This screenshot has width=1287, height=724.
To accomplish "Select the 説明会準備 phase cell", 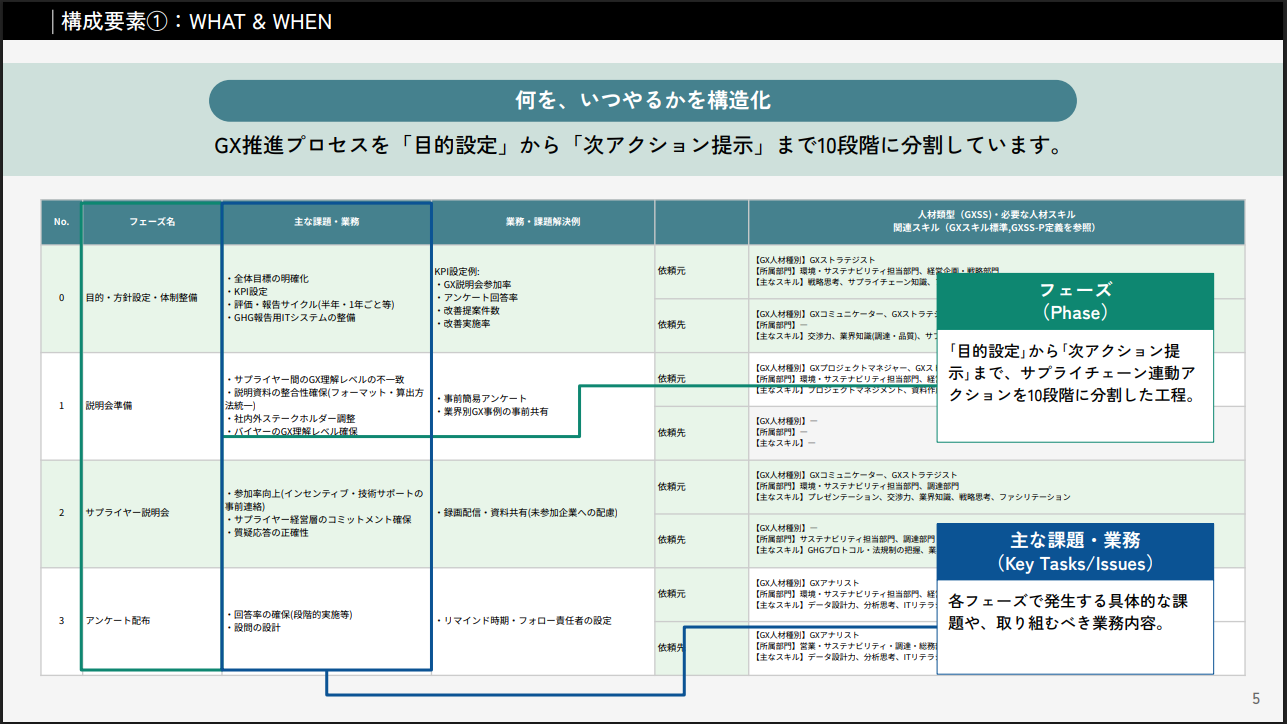I will pos(110,406).
